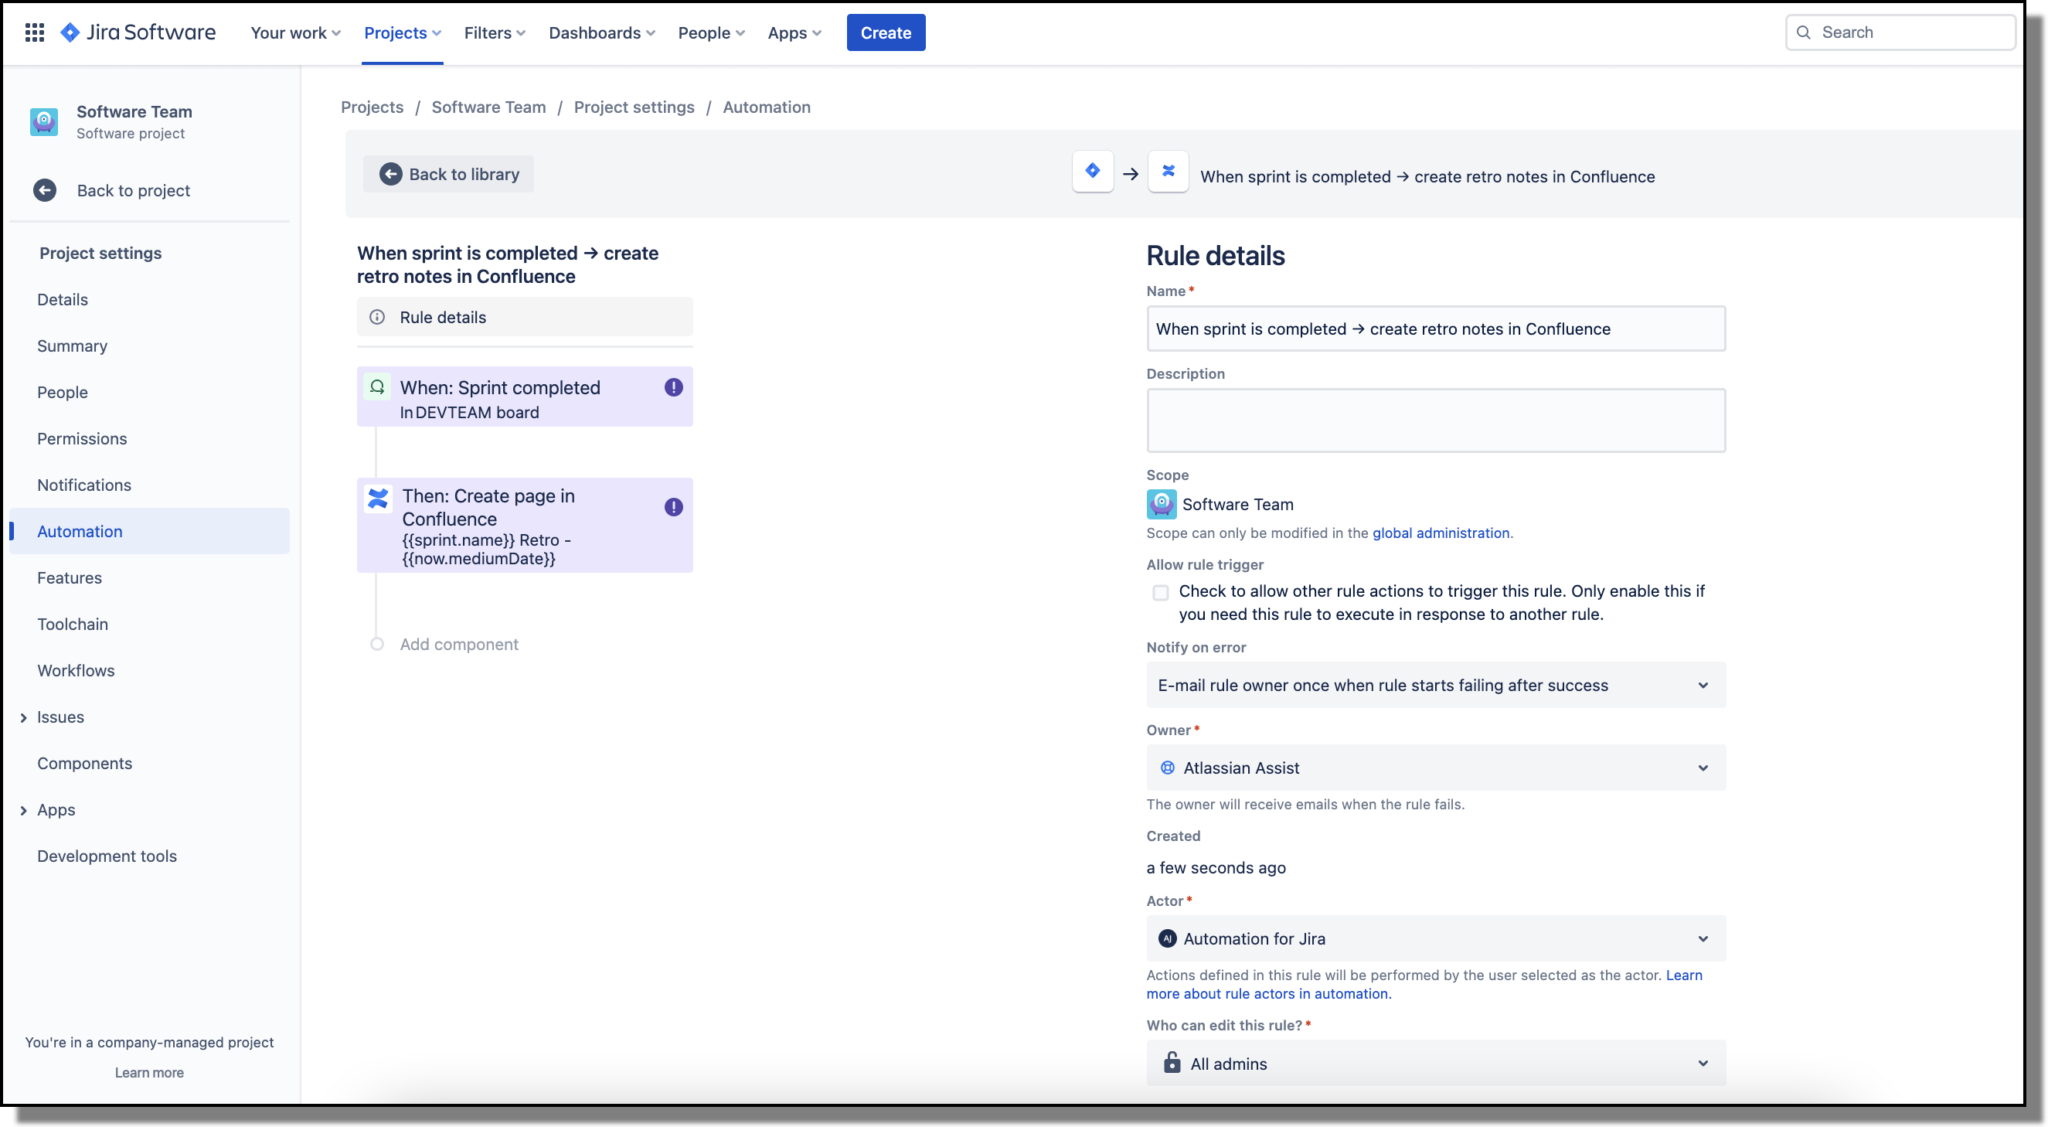This screenshot has height=1127, width=2048.
Task: Open the global administration link
Action: 1440,533
